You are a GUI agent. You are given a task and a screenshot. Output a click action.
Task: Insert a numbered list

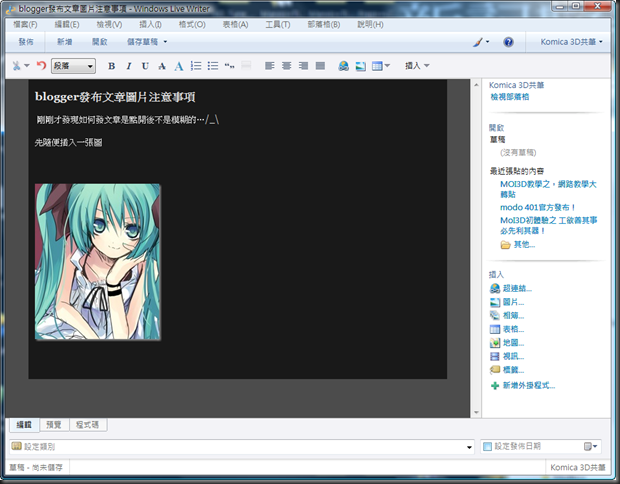(196, 66)
